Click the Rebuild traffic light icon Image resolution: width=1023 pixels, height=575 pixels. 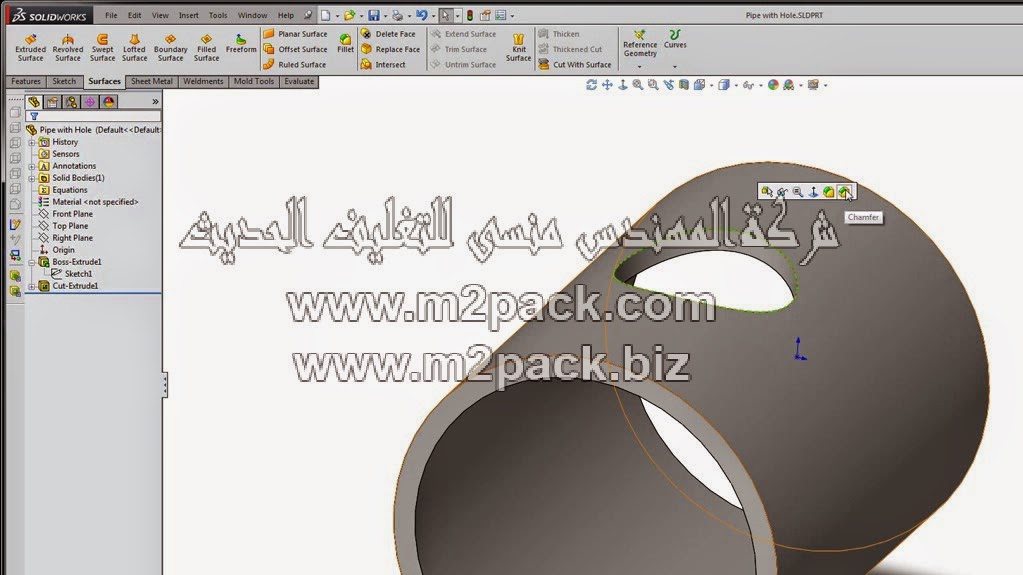pos(470,15)
